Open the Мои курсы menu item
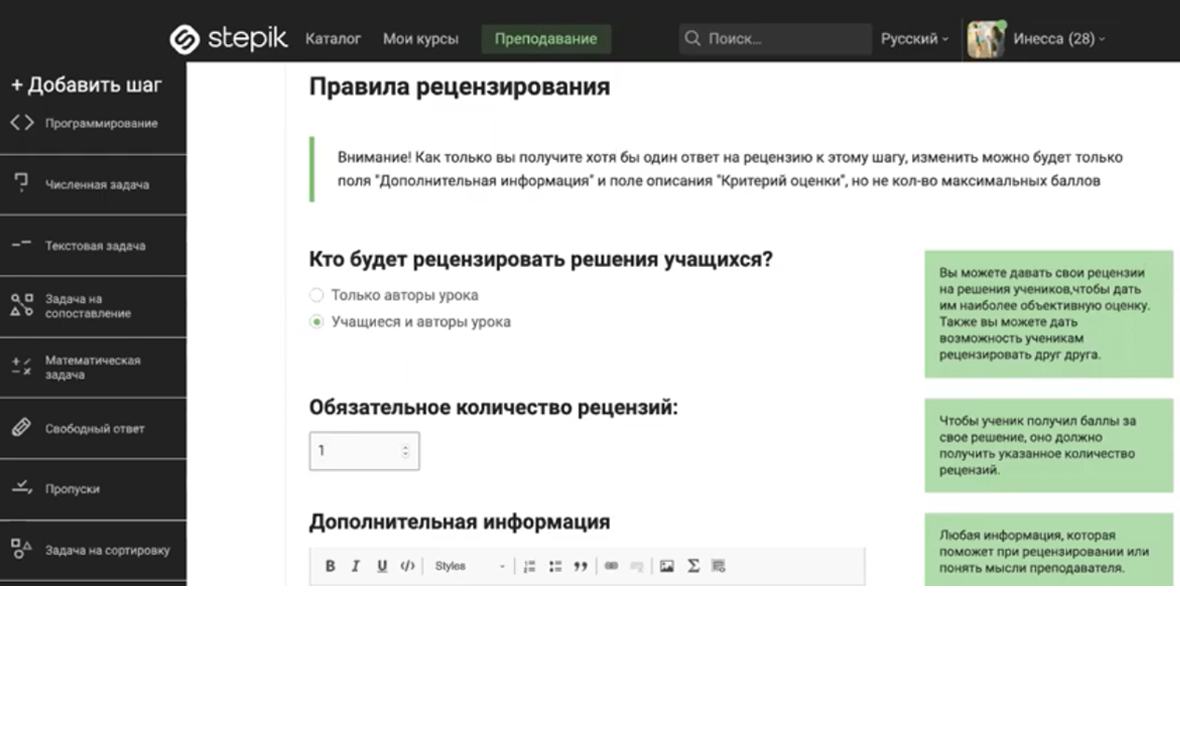This screenshot has width=1180, height=730. (x=420, y=39)
